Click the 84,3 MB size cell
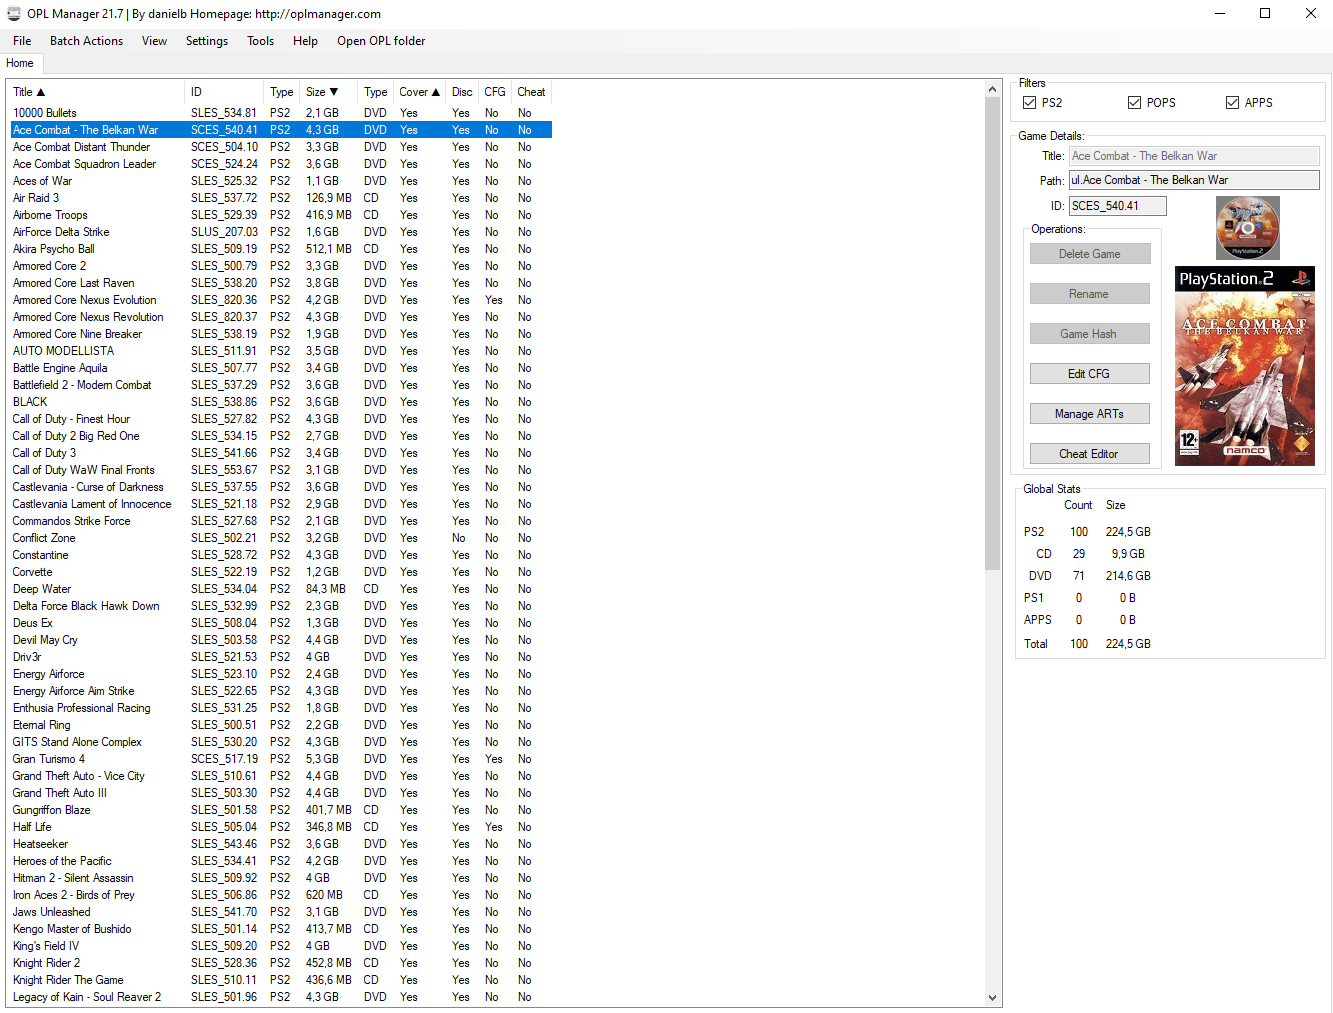 point(326,589)
